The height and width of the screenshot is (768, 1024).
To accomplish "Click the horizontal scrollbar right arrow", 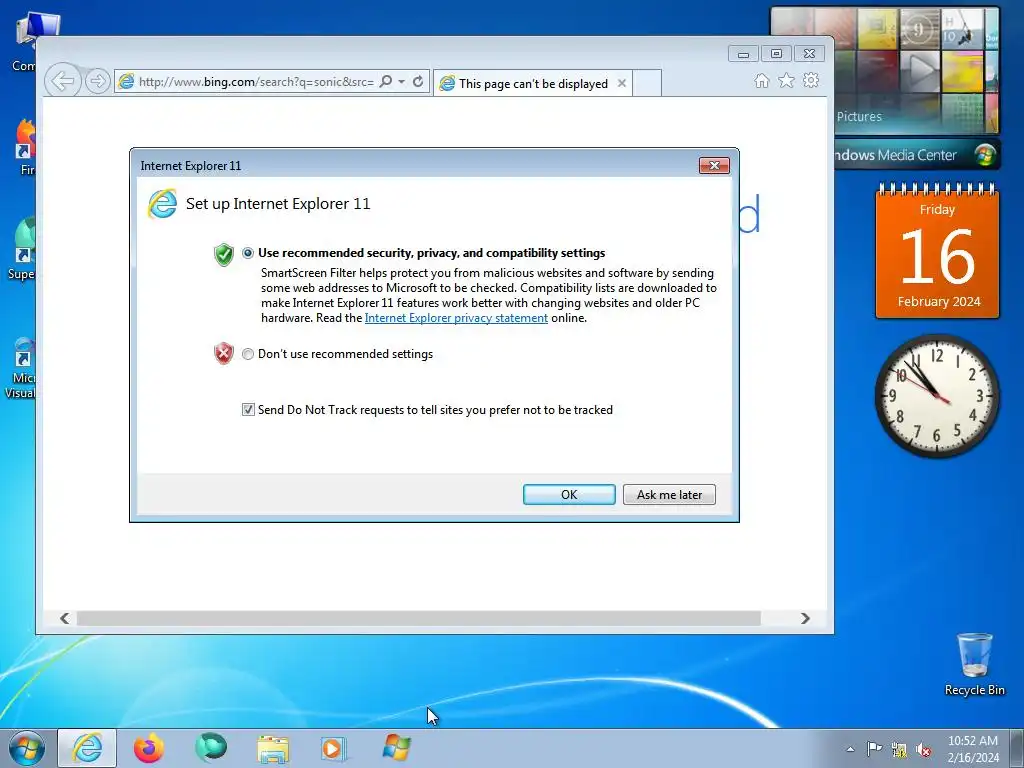I will [x=805, y=618].
